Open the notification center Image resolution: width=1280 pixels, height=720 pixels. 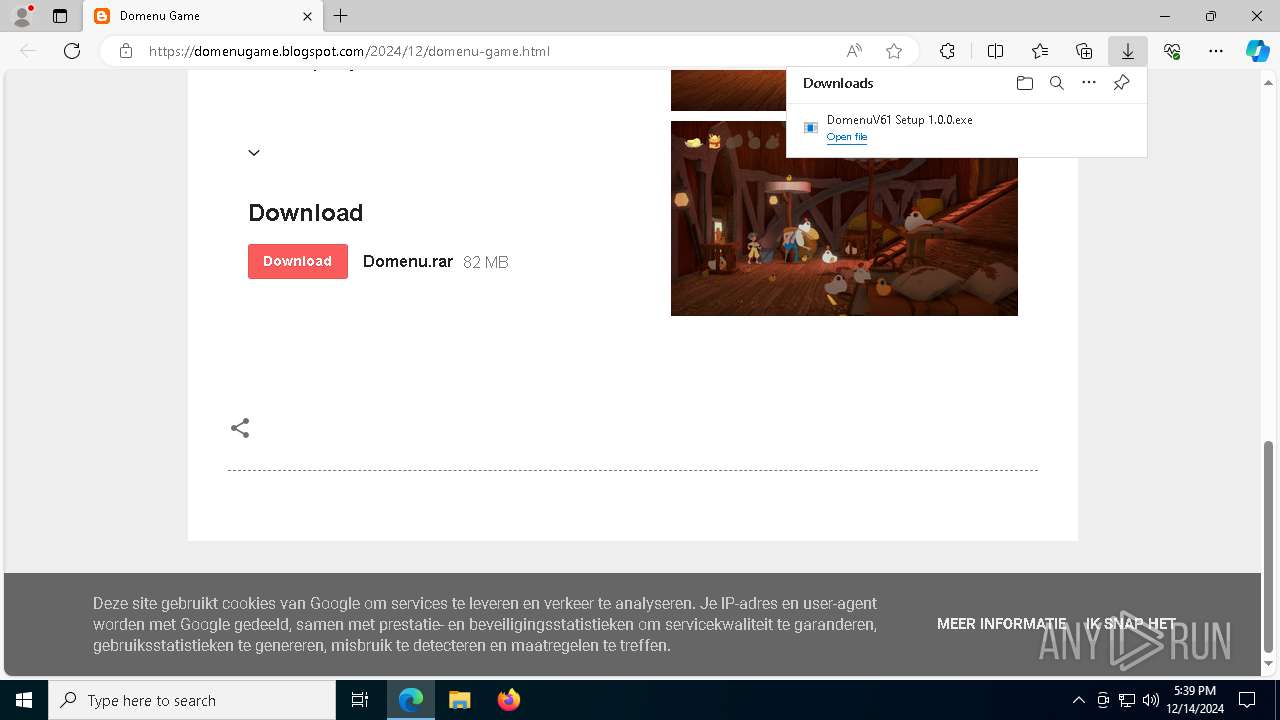1247,700
